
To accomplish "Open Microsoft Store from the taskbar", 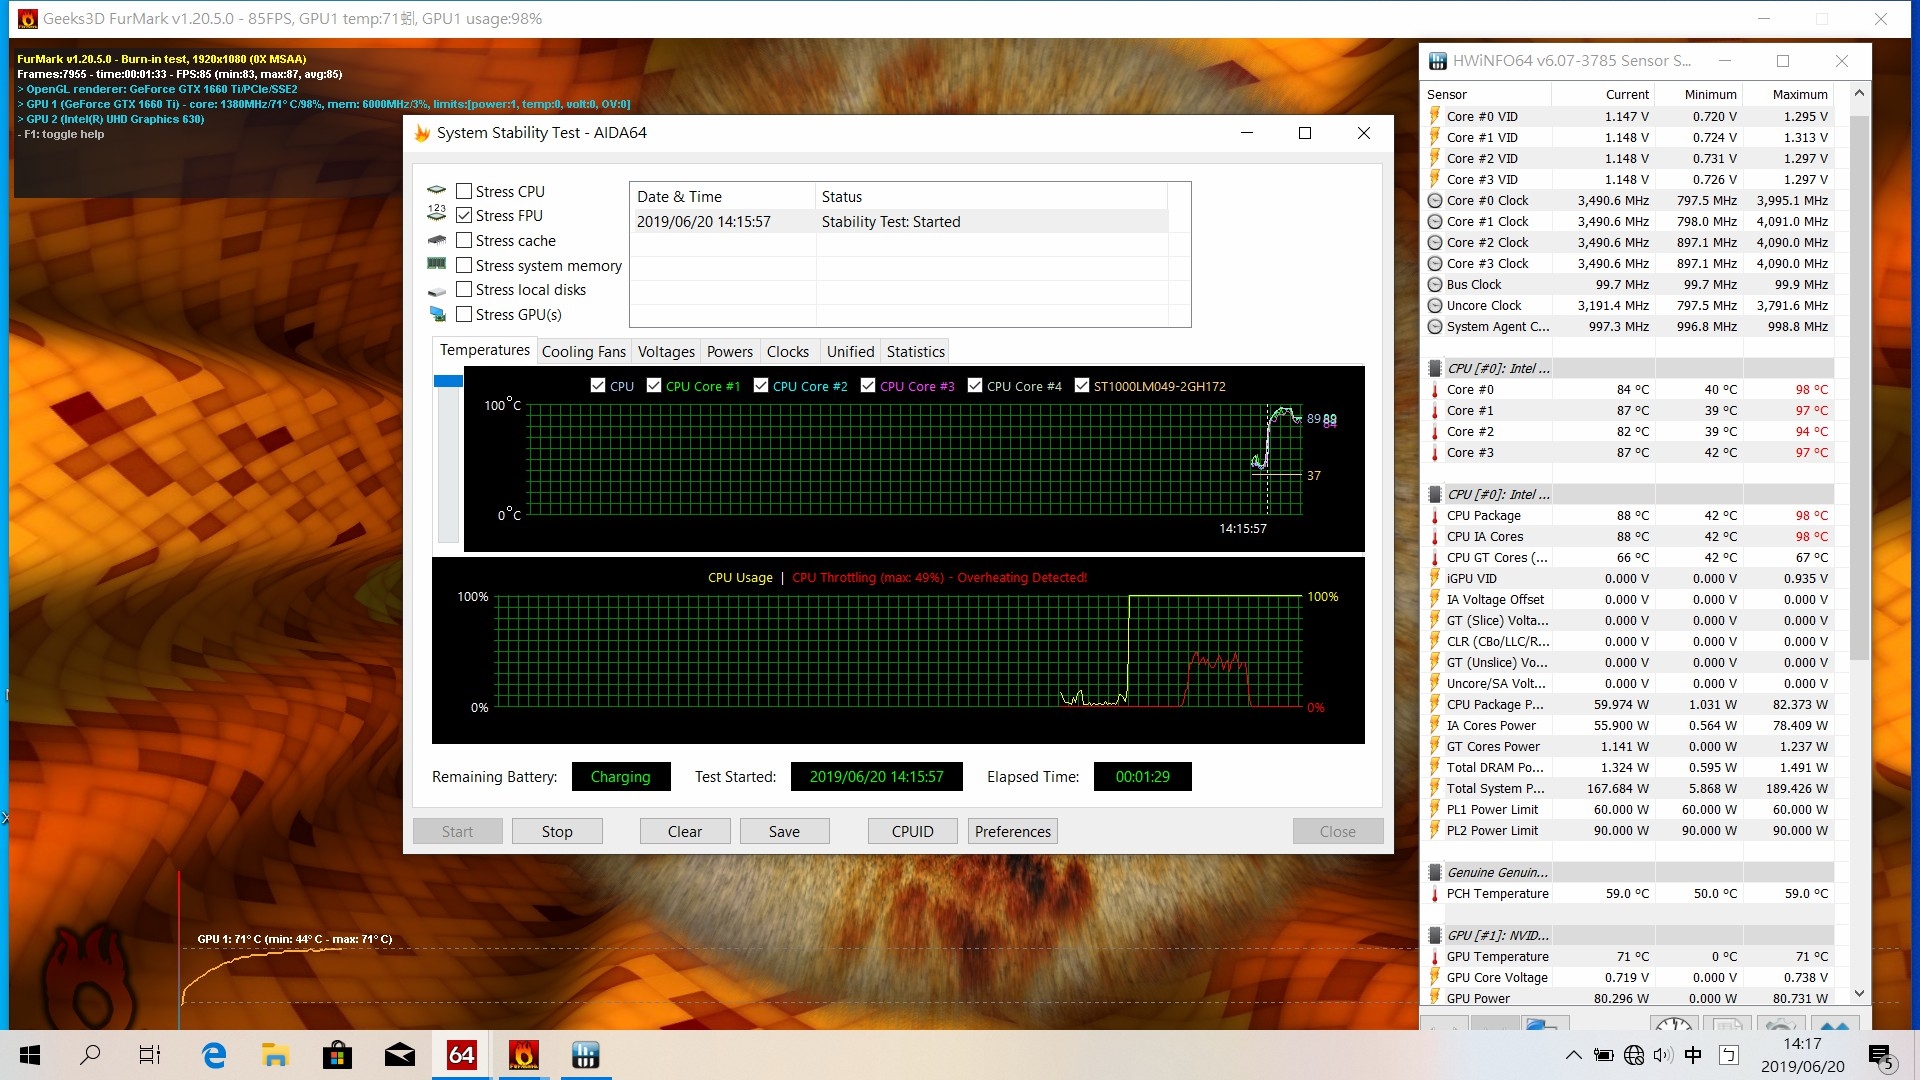I will point(337,1055).
